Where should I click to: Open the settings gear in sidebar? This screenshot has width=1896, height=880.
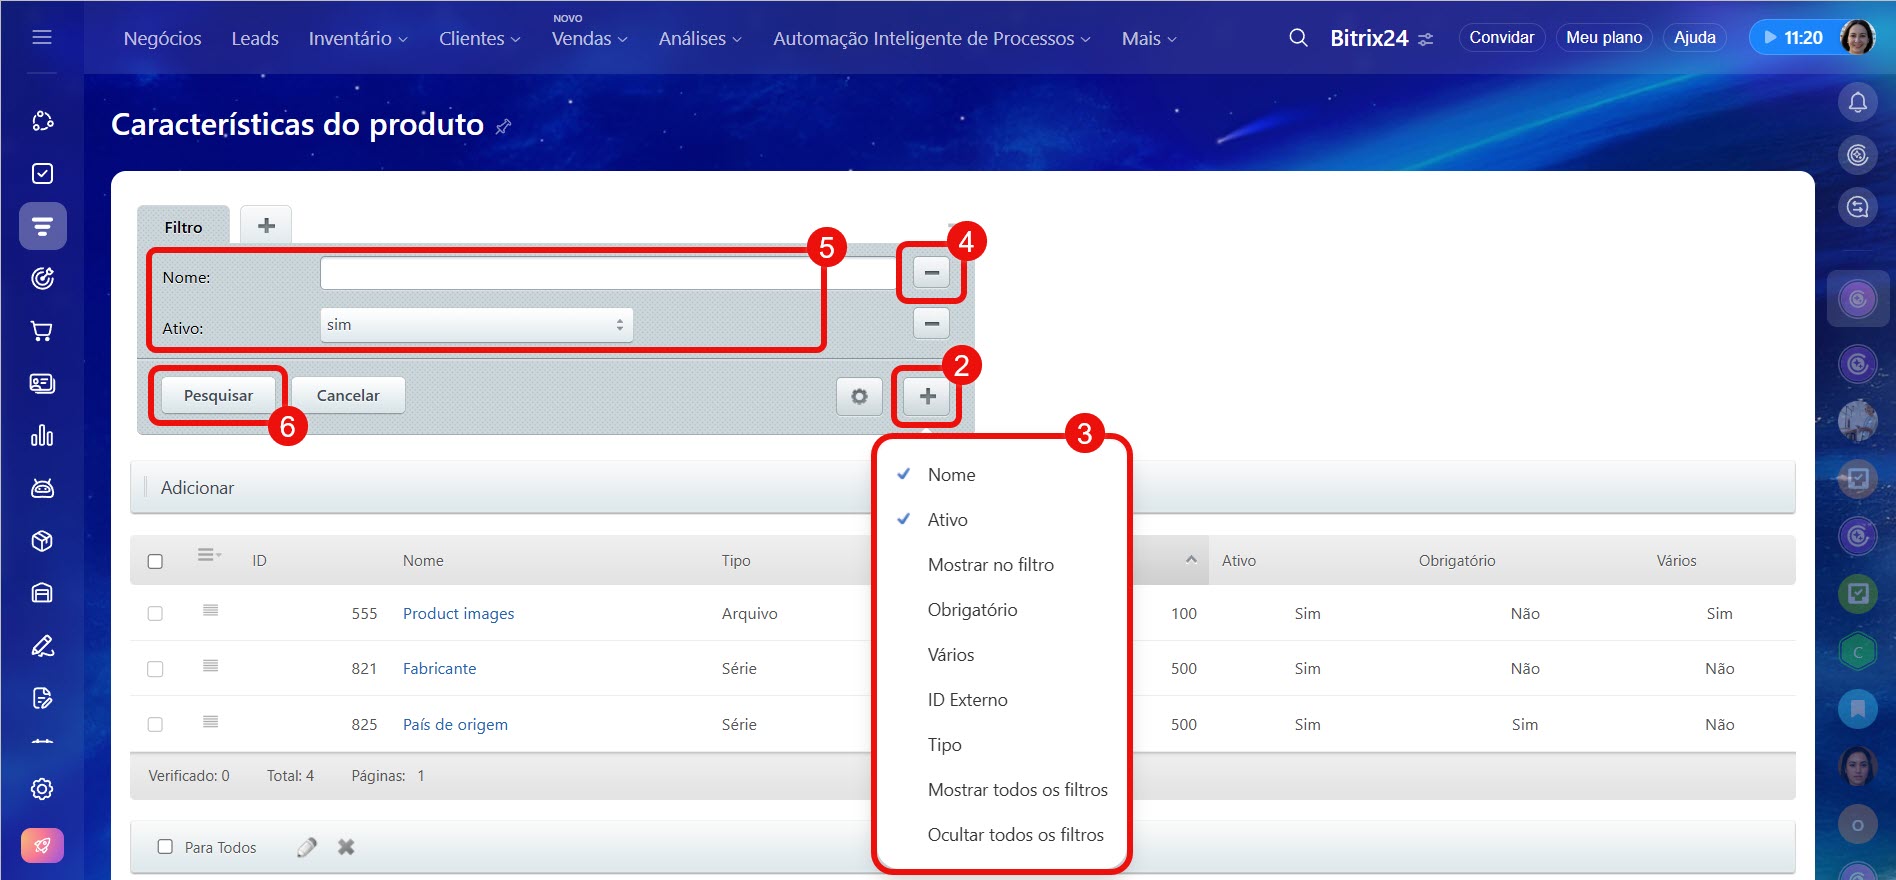[x=42, y=789]
